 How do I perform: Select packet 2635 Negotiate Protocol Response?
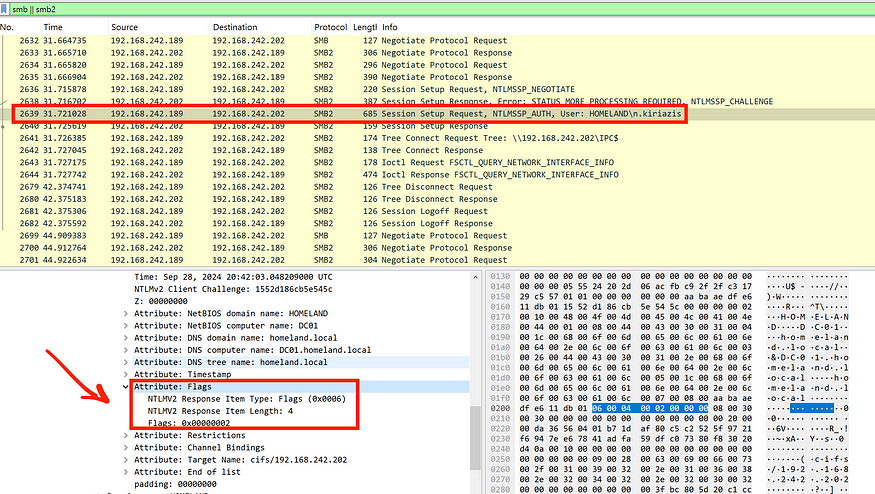pyautogui.click(x=438, y=78)
